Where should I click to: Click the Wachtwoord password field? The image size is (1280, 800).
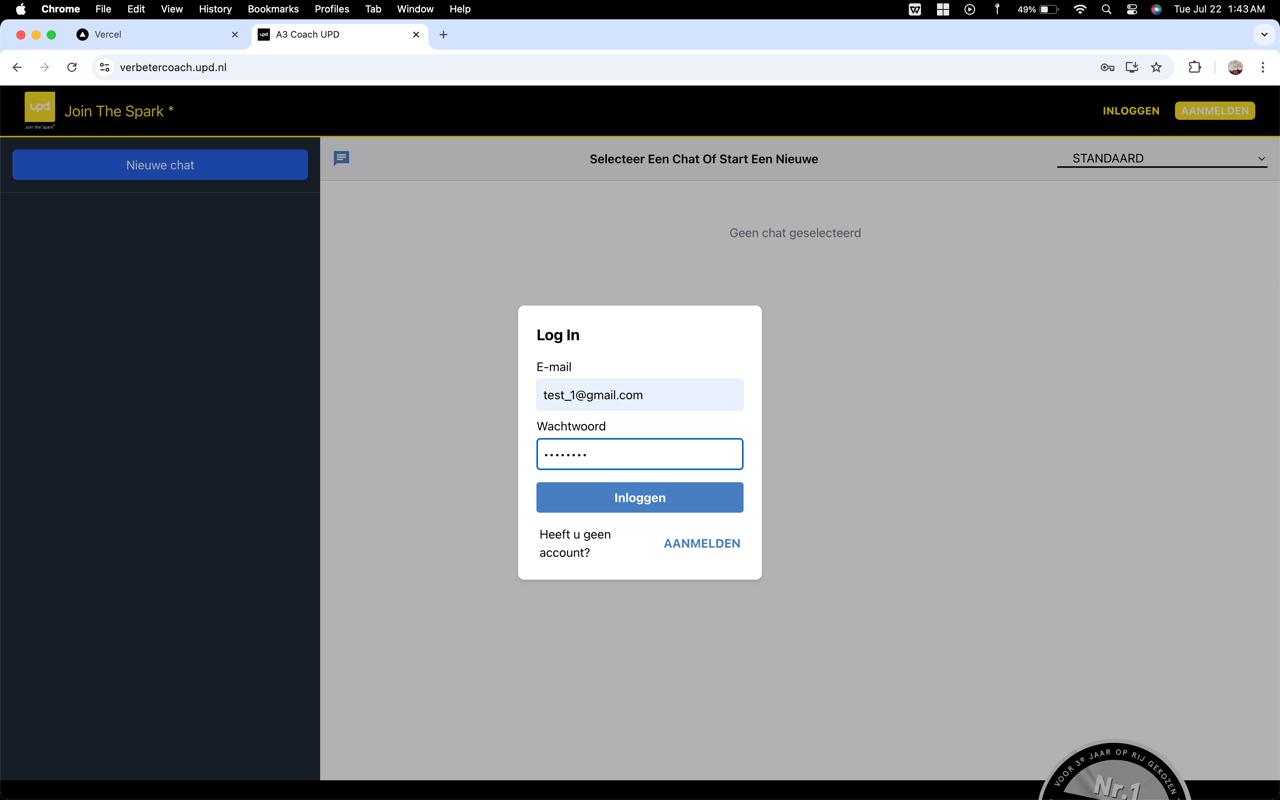click(x=639, y=454)
